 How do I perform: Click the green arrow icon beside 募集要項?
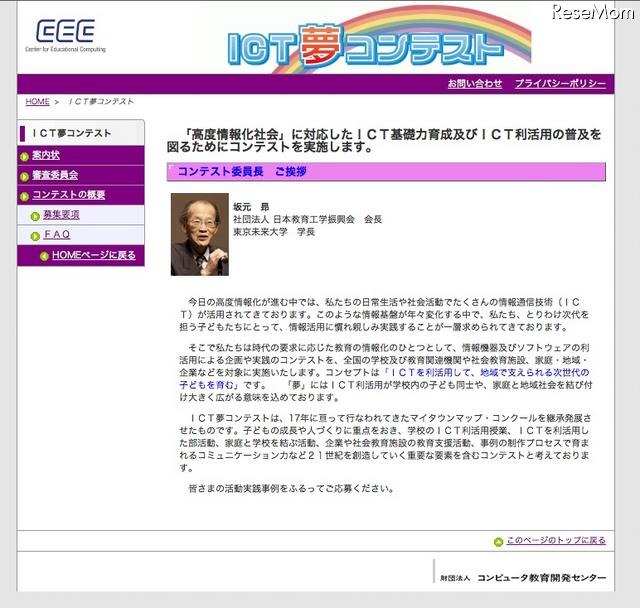[35, 216]
